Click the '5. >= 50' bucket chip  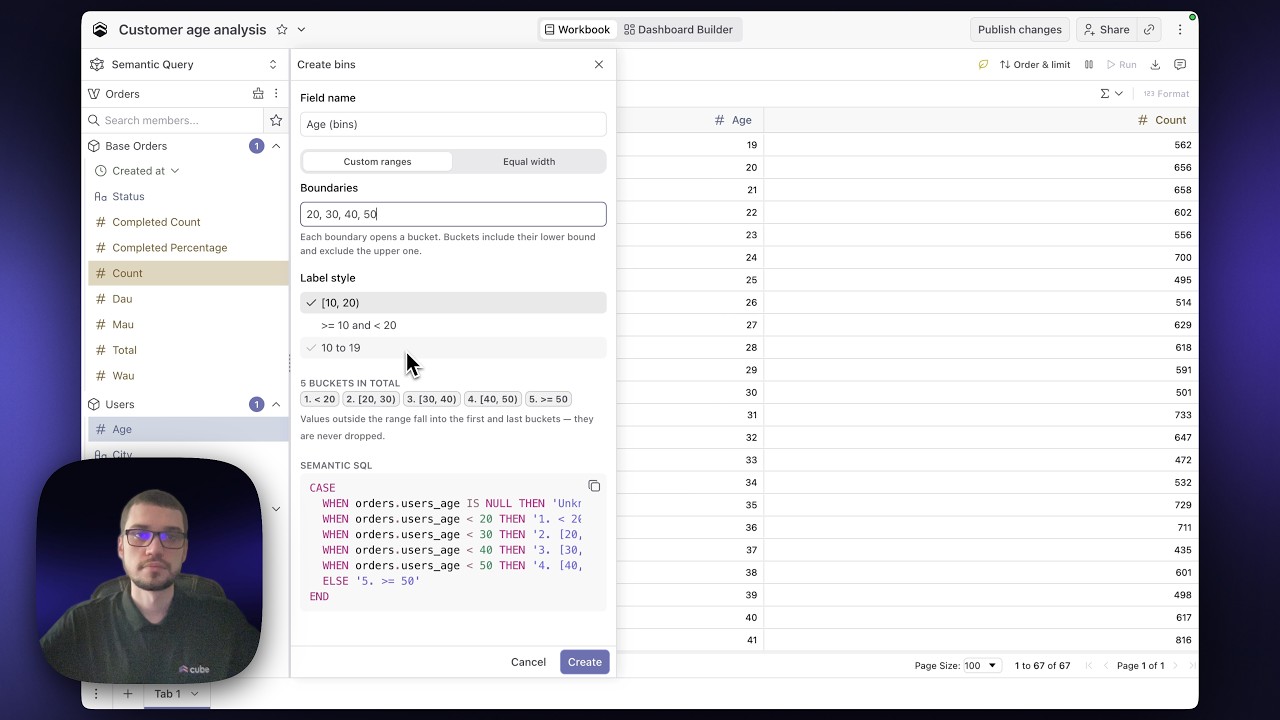coord(550,399)
